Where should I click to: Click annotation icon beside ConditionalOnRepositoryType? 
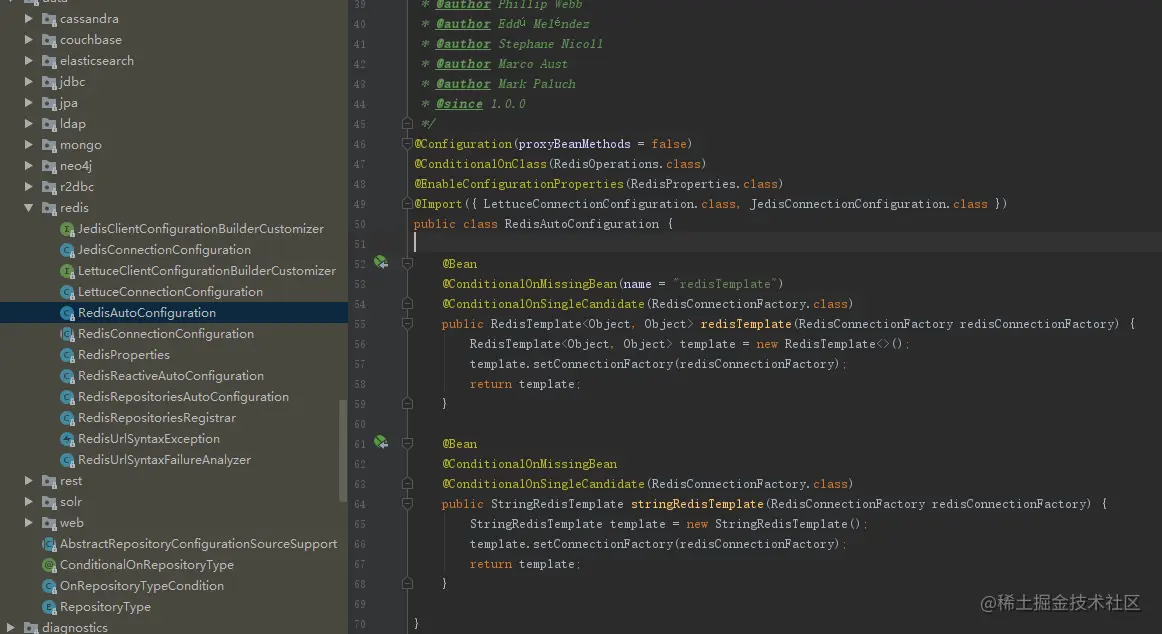click(49, 564)
